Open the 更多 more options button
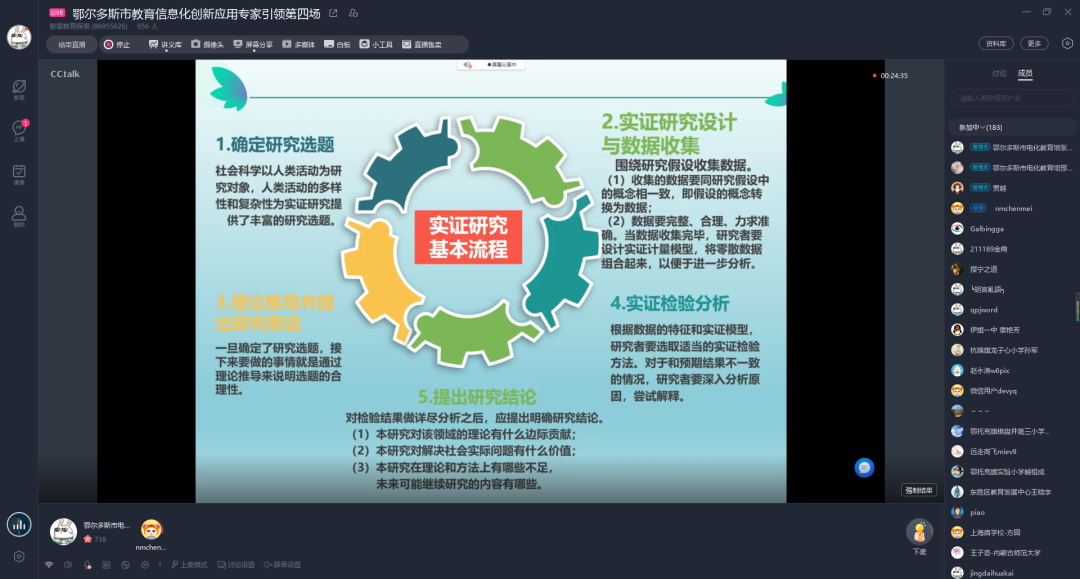This screenshot has width=1080, height=579. pyautogui.click(x=1034, y=43)
